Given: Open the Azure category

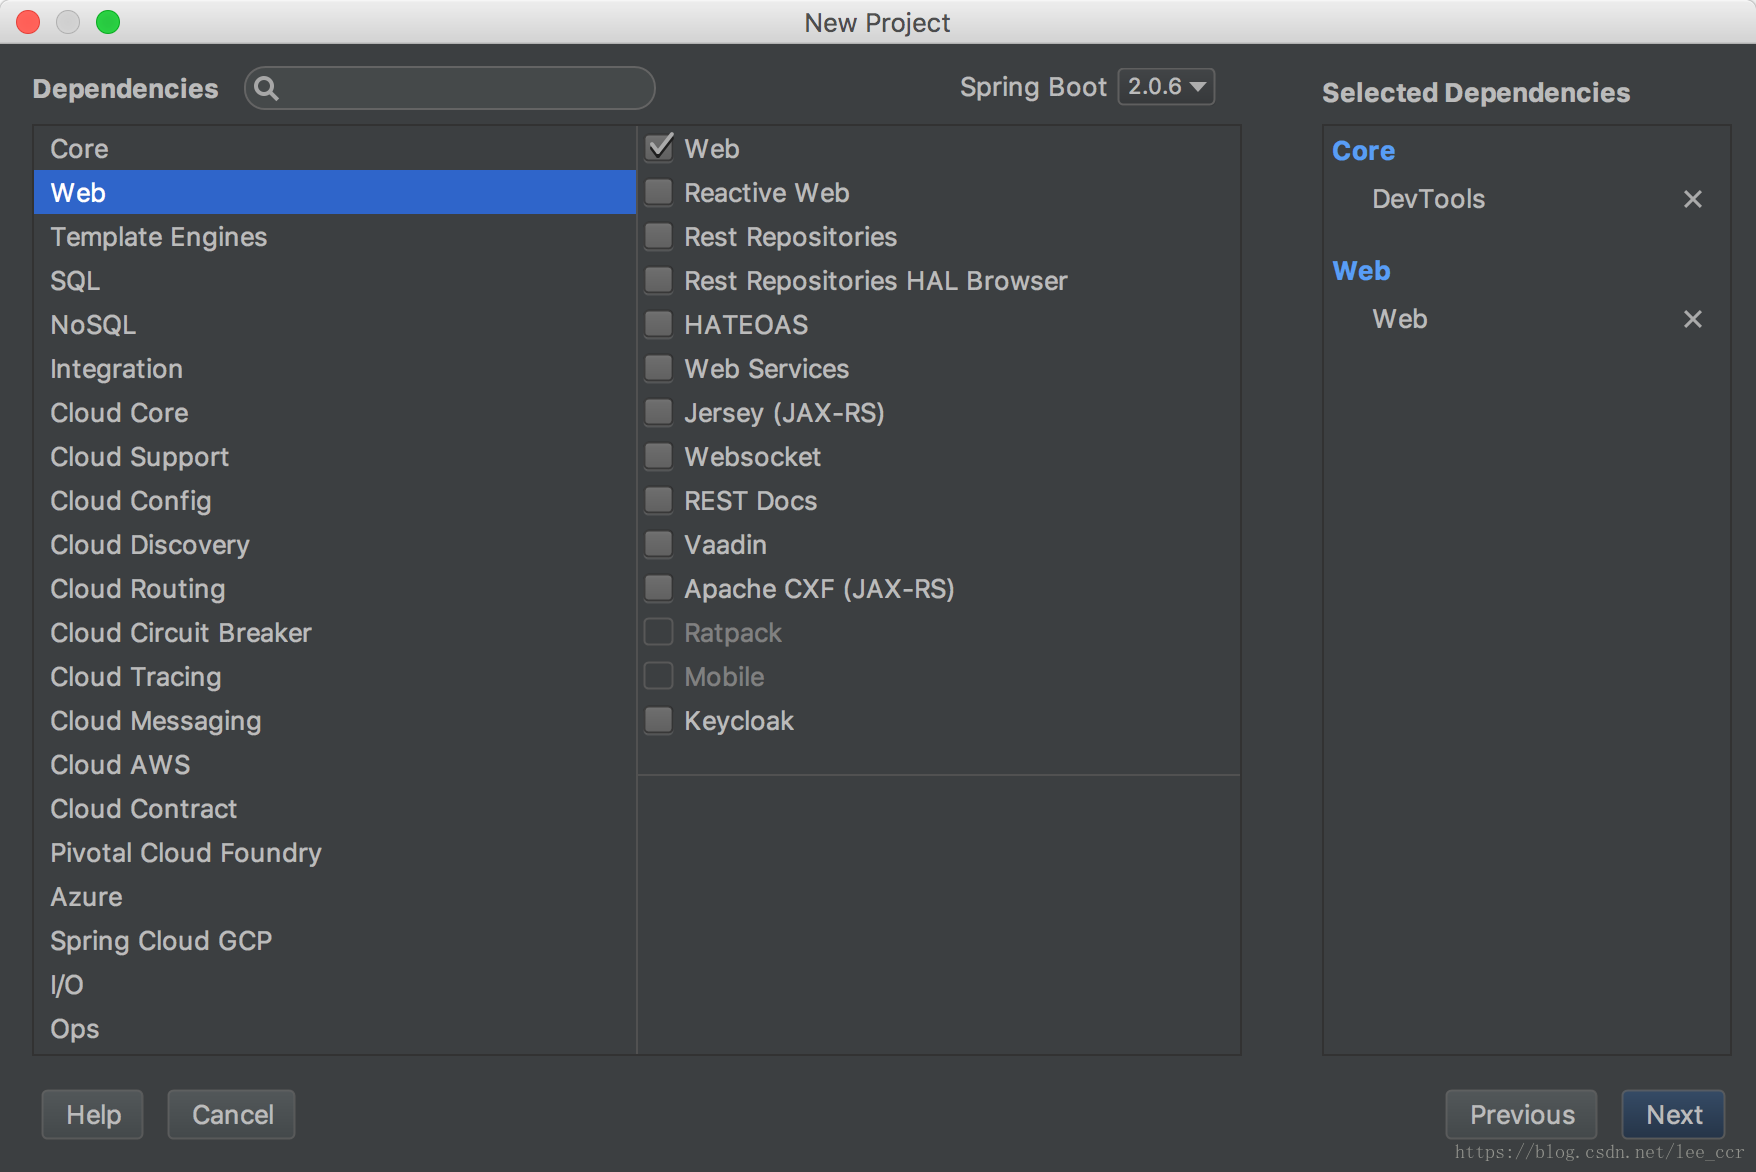Looking at the screenshot, I should 335,896.
